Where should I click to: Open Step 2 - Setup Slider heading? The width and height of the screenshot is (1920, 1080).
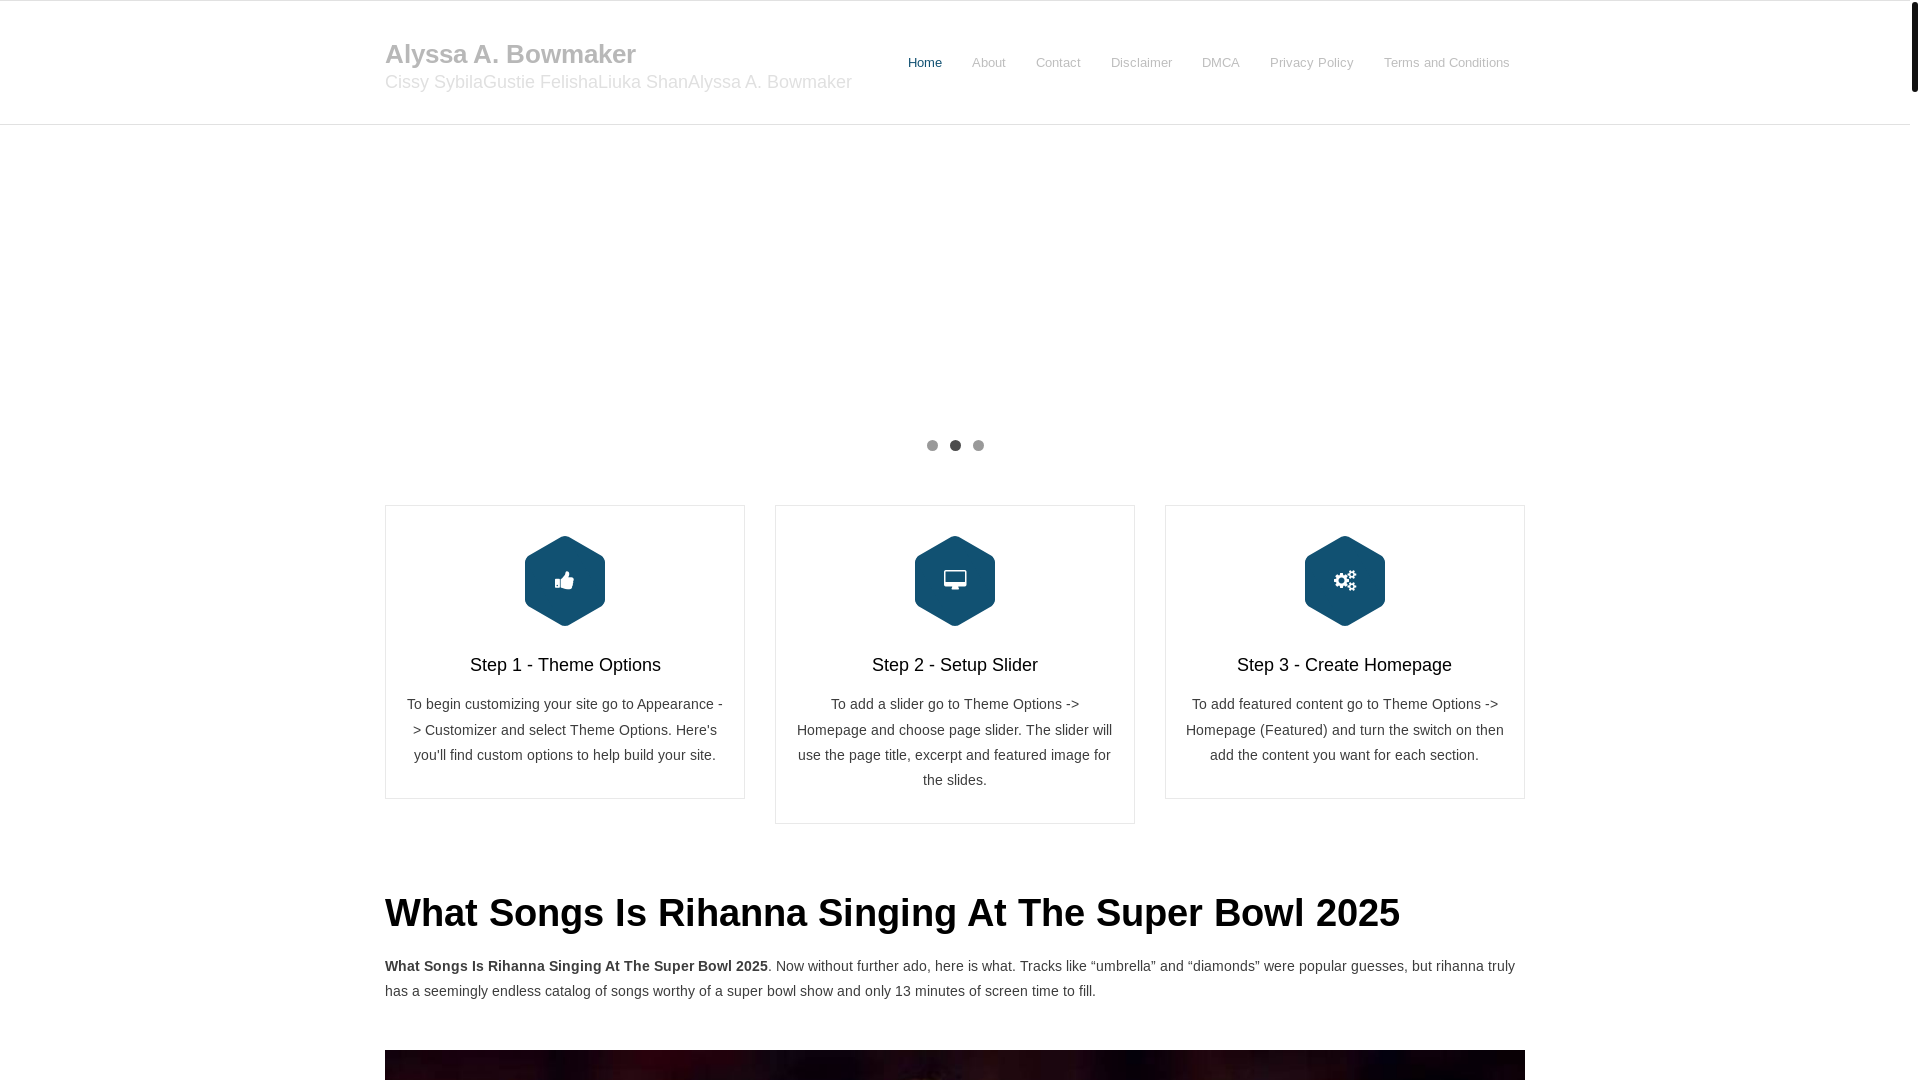[x=955, y=665]
